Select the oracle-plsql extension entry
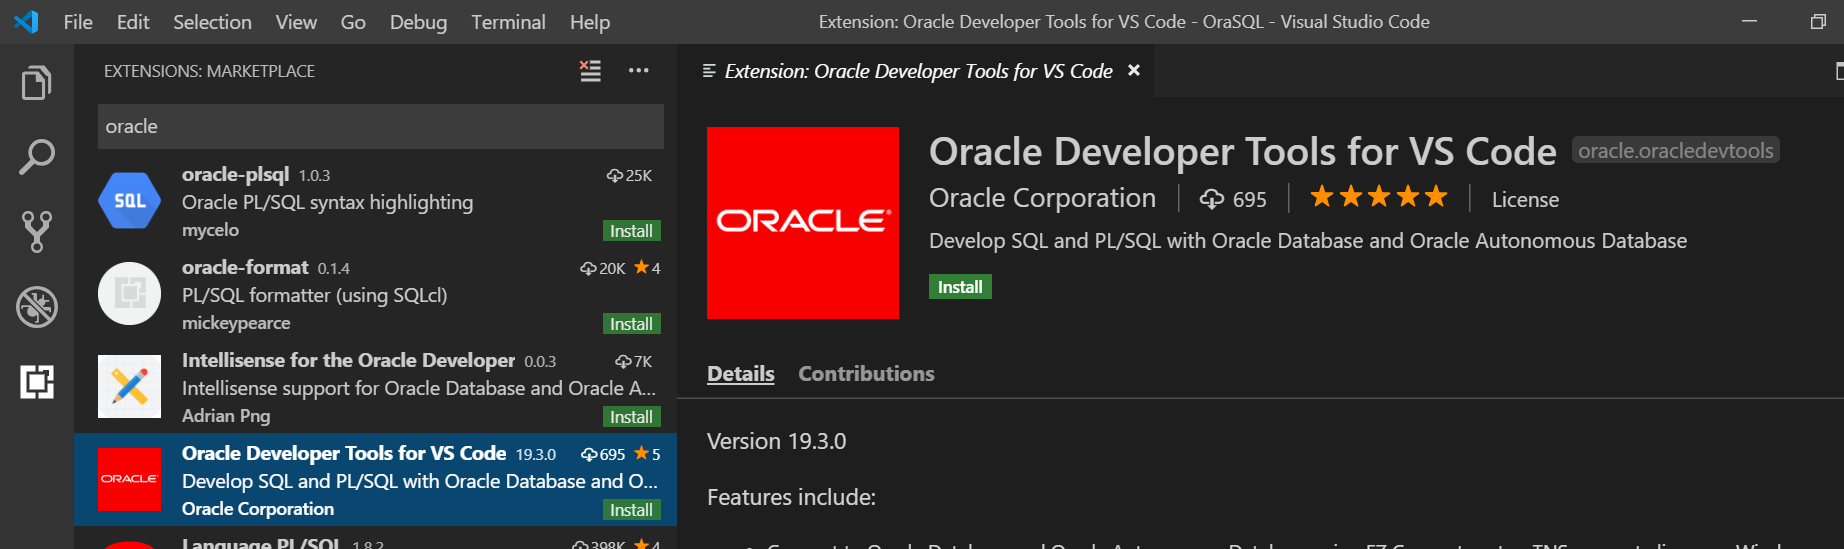The height and width of the screenshot is (549, 1844). [x=375, y=201]
